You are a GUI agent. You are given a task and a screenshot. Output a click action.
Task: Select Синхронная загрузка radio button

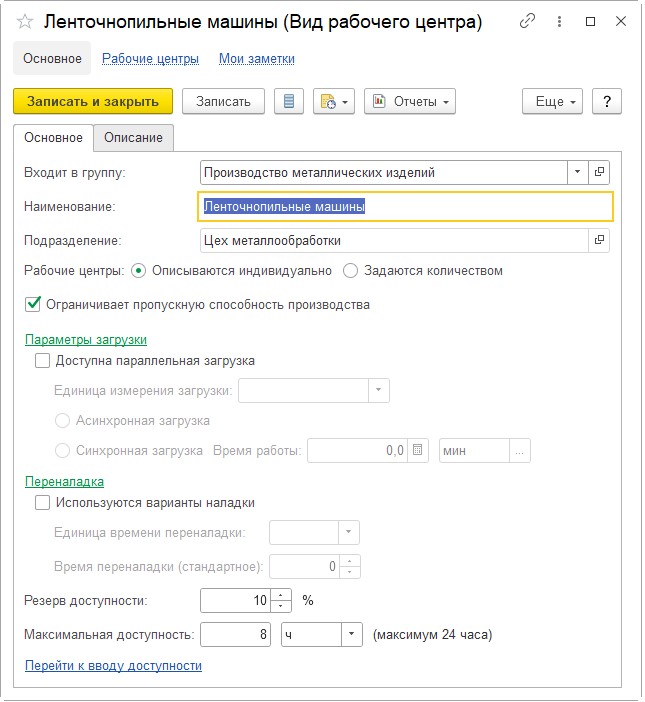[x=62, y=450]
